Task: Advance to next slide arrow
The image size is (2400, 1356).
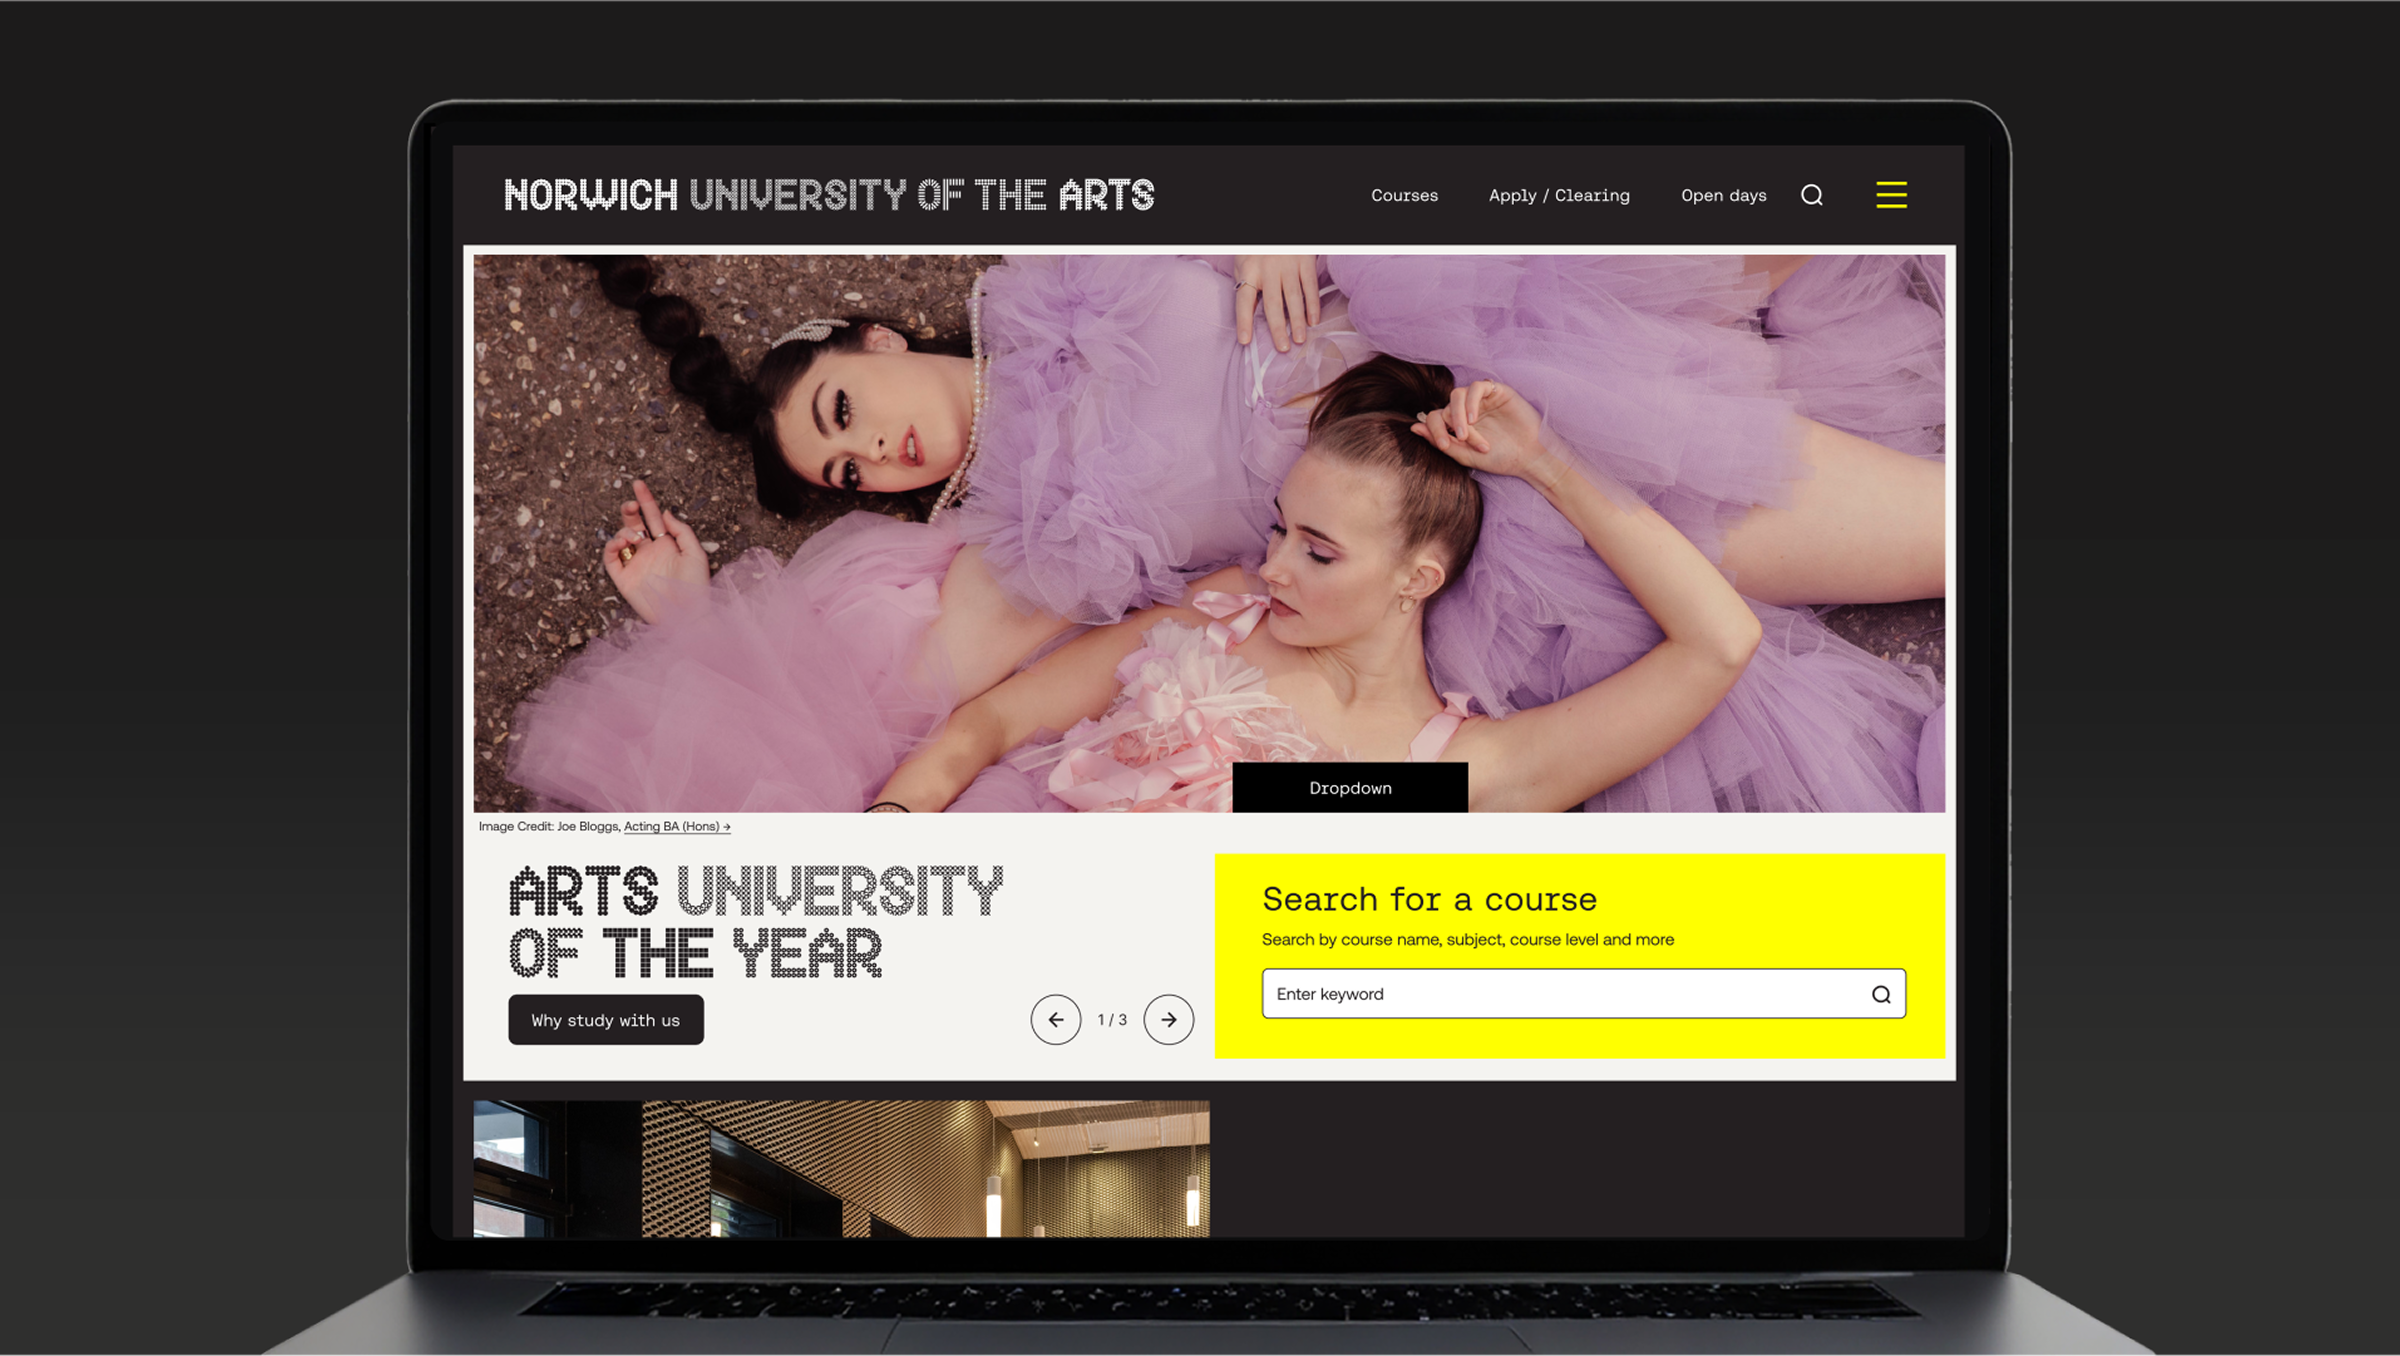Action: click(1168, 1019)
